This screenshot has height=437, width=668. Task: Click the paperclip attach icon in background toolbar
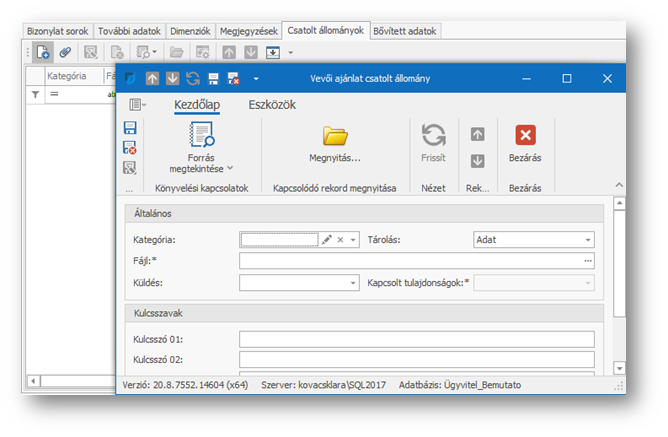click(65, 51)
